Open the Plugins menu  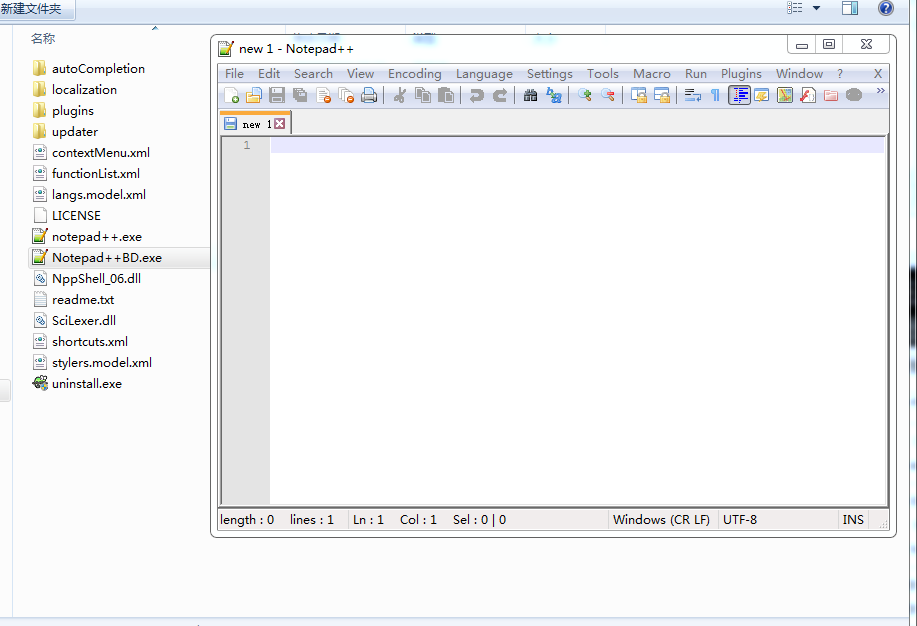[x=741, y=74]
